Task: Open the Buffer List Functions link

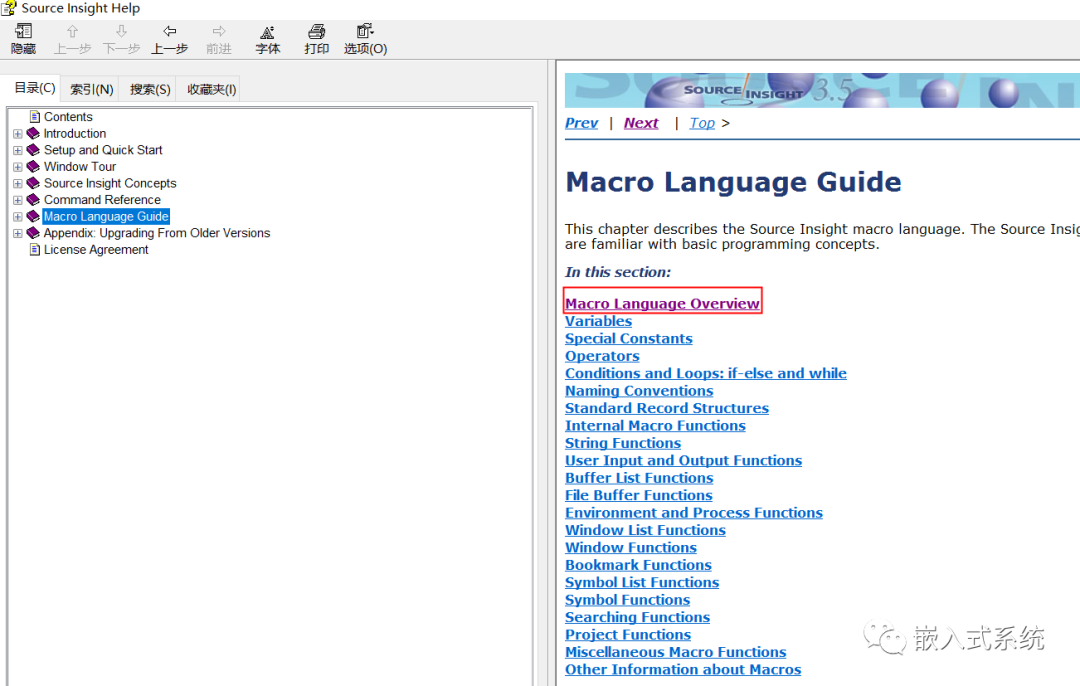Action: 639,477
